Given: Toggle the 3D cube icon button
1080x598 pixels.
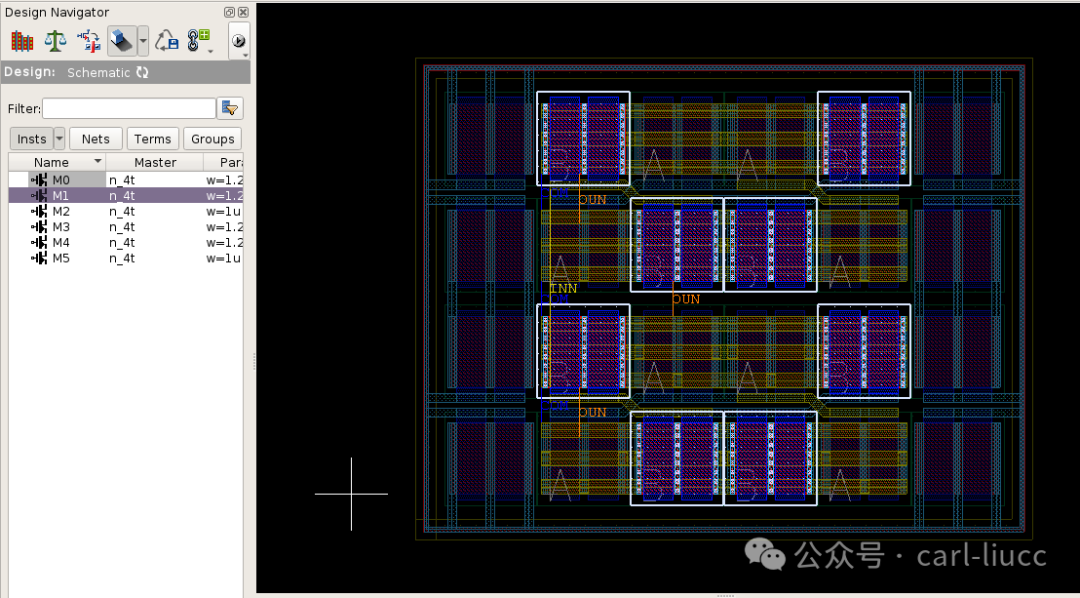Looking at the screenshot, I should coord(122,41).
